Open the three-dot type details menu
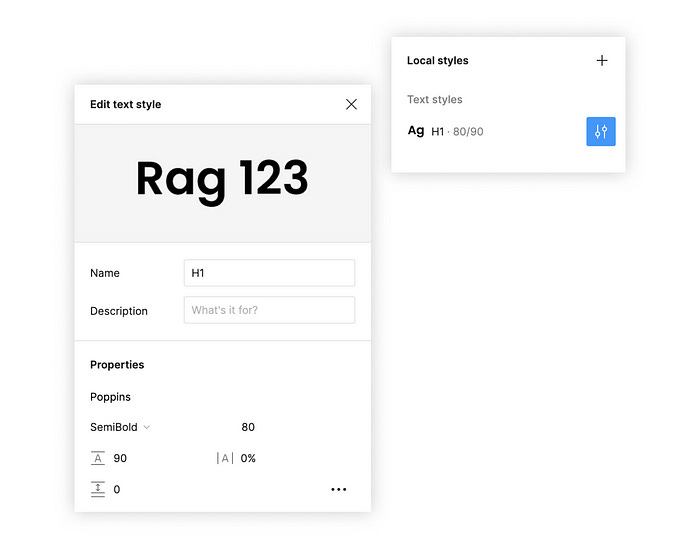The height and width of the screenshot is (549, 700). pyautogui.click(x=339, y=489)
